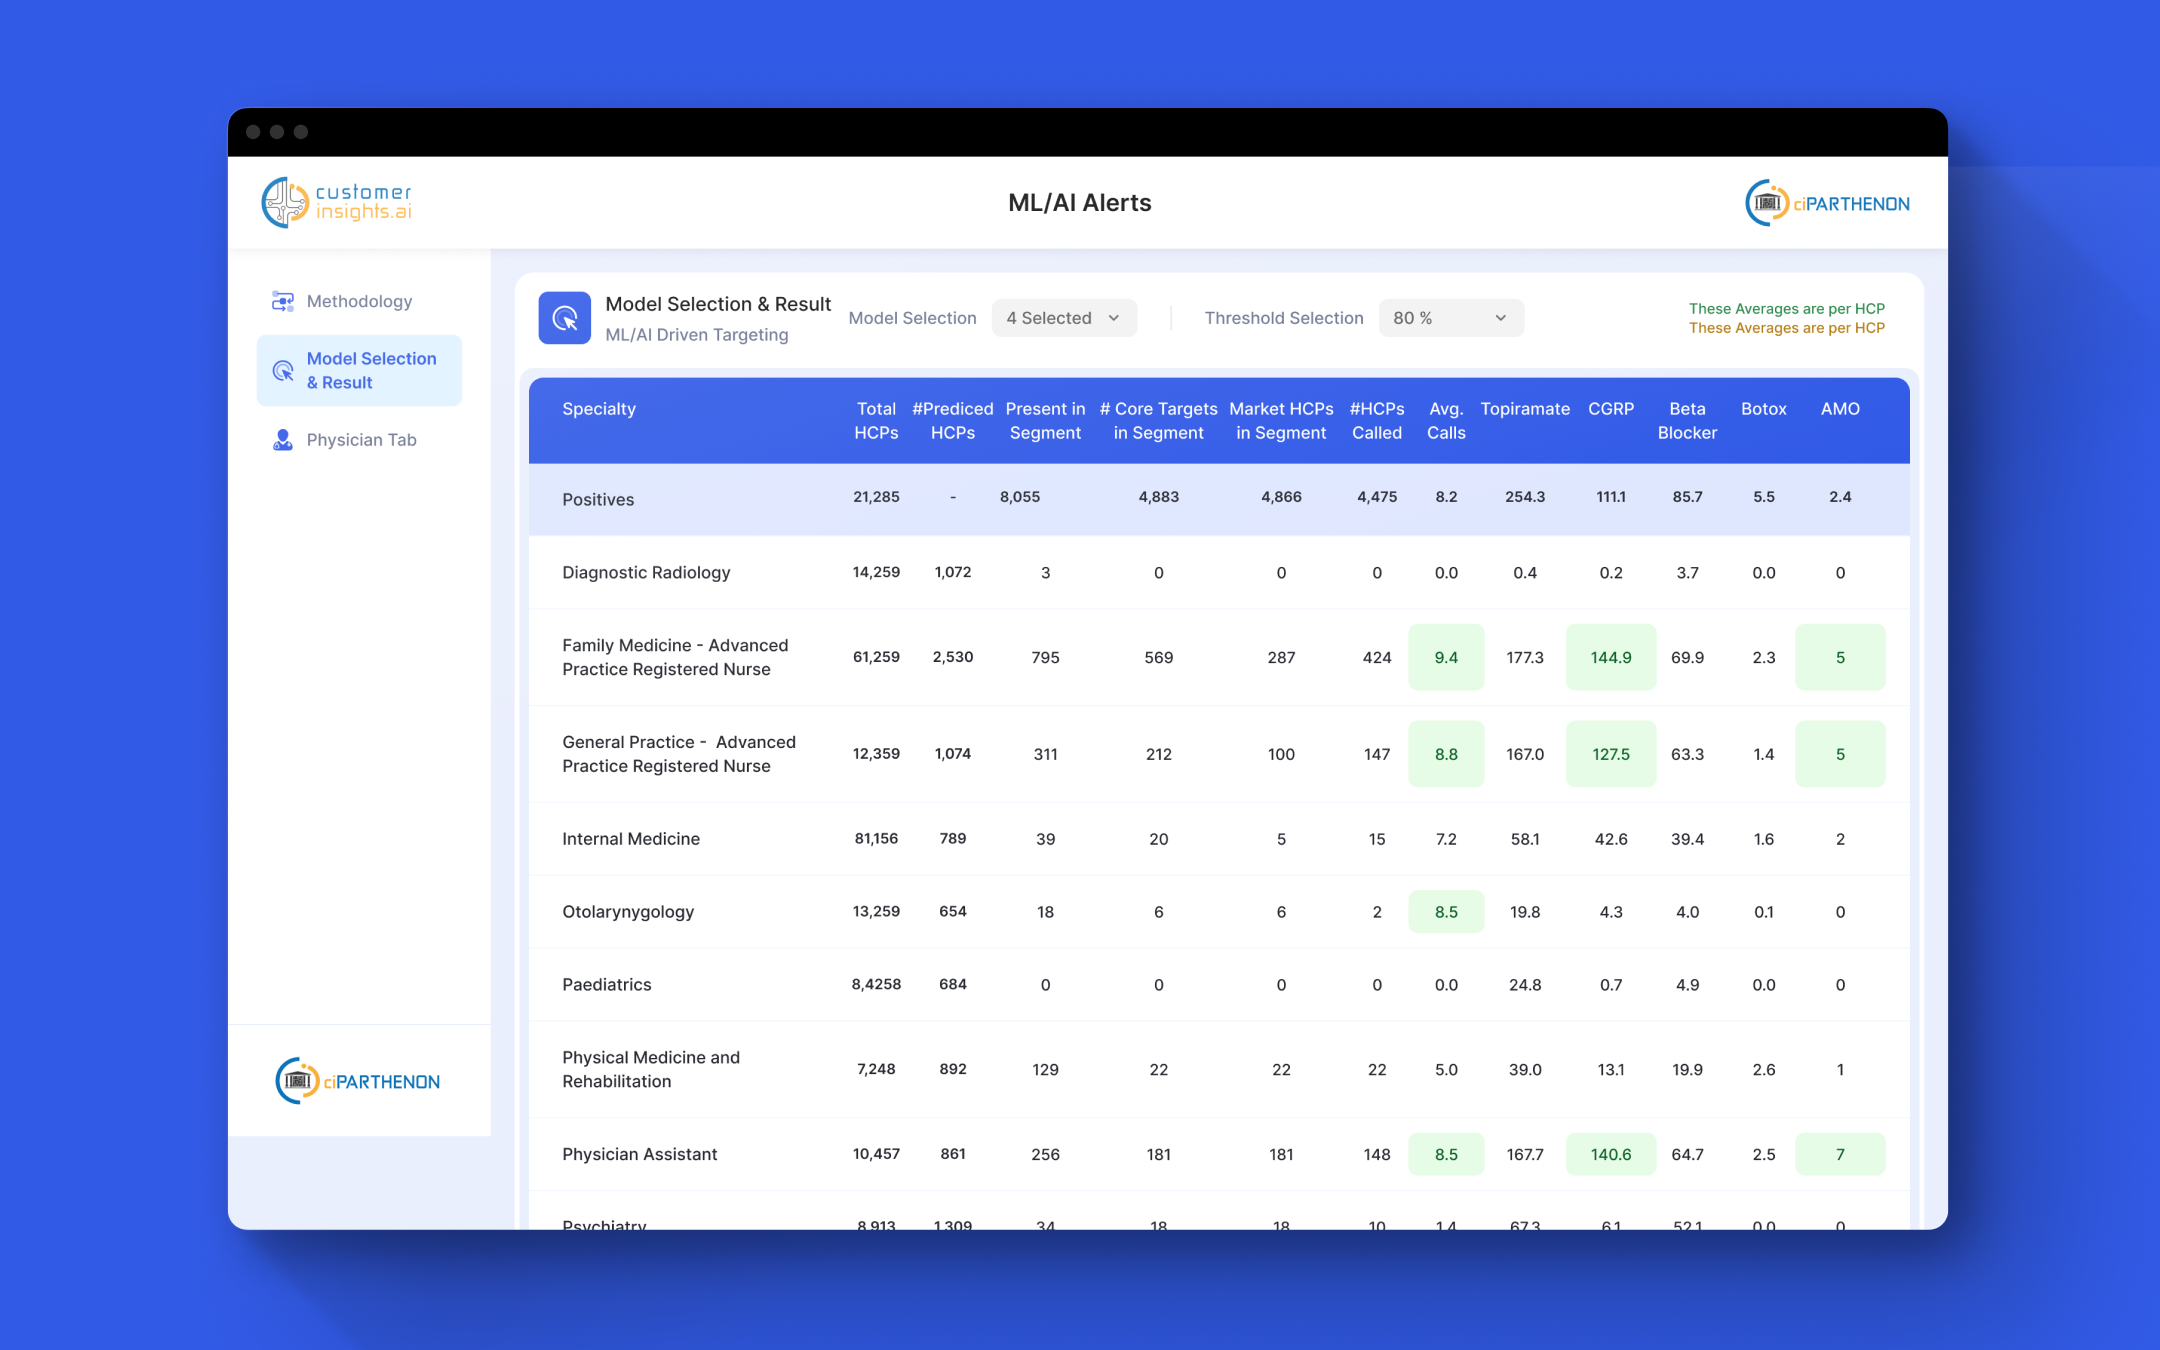Open the Methodology menu item
The image size is (2160, 1350).
click(359, 301)
